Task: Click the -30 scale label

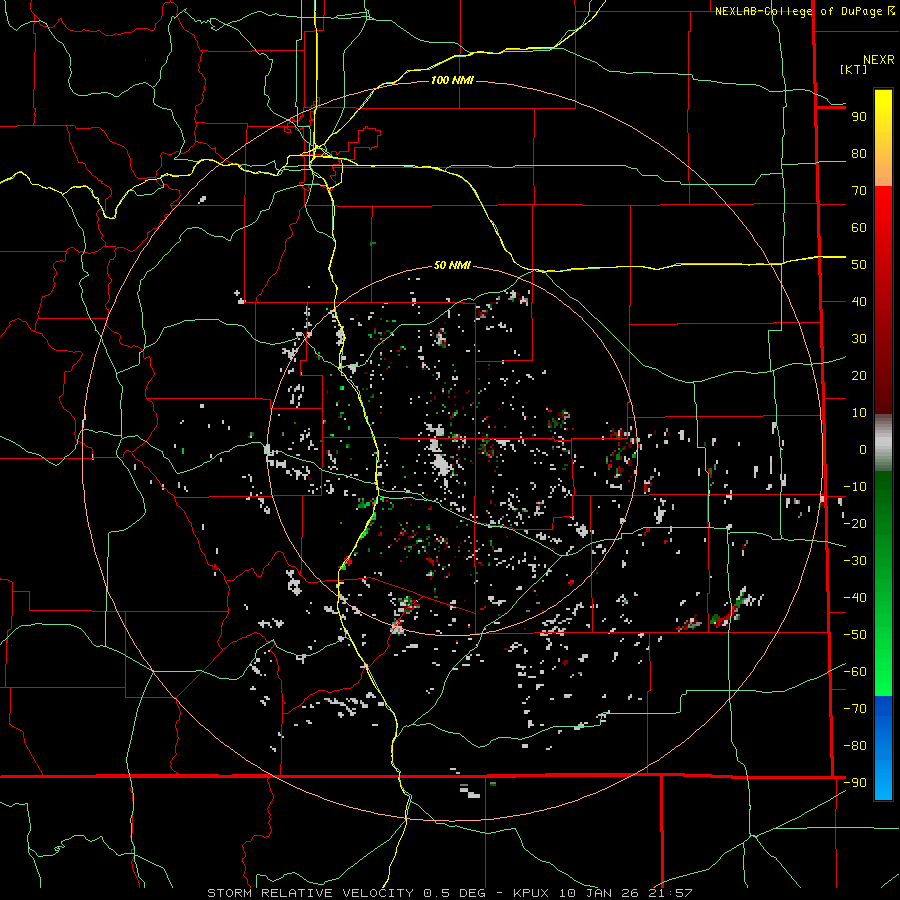Action: pyautogui.click(x=855, y=561)
